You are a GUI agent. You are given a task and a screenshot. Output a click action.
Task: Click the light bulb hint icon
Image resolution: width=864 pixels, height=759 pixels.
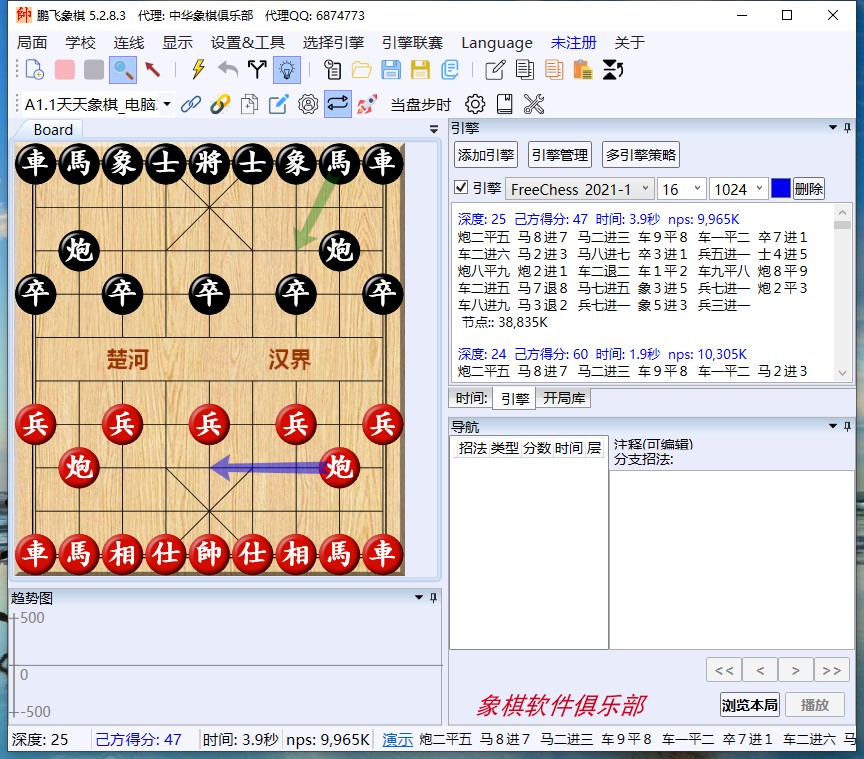[287, 69]
